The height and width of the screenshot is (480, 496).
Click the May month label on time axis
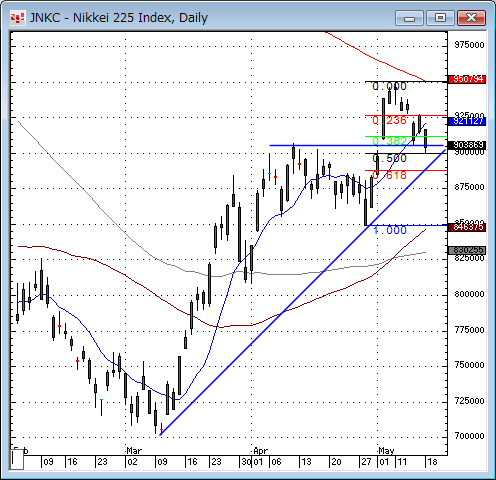pos(386,451)
